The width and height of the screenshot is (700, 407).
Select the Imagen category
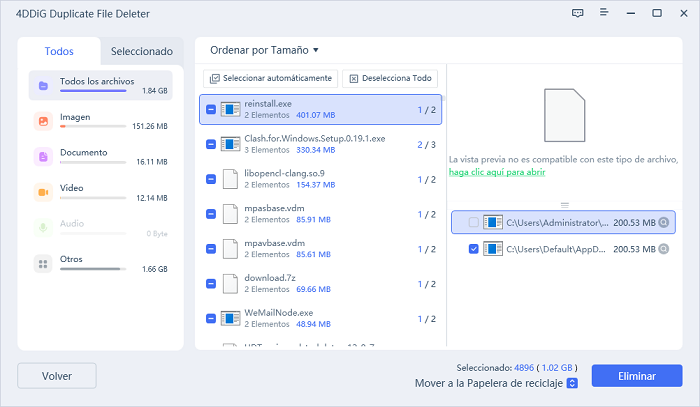(100, 121)
